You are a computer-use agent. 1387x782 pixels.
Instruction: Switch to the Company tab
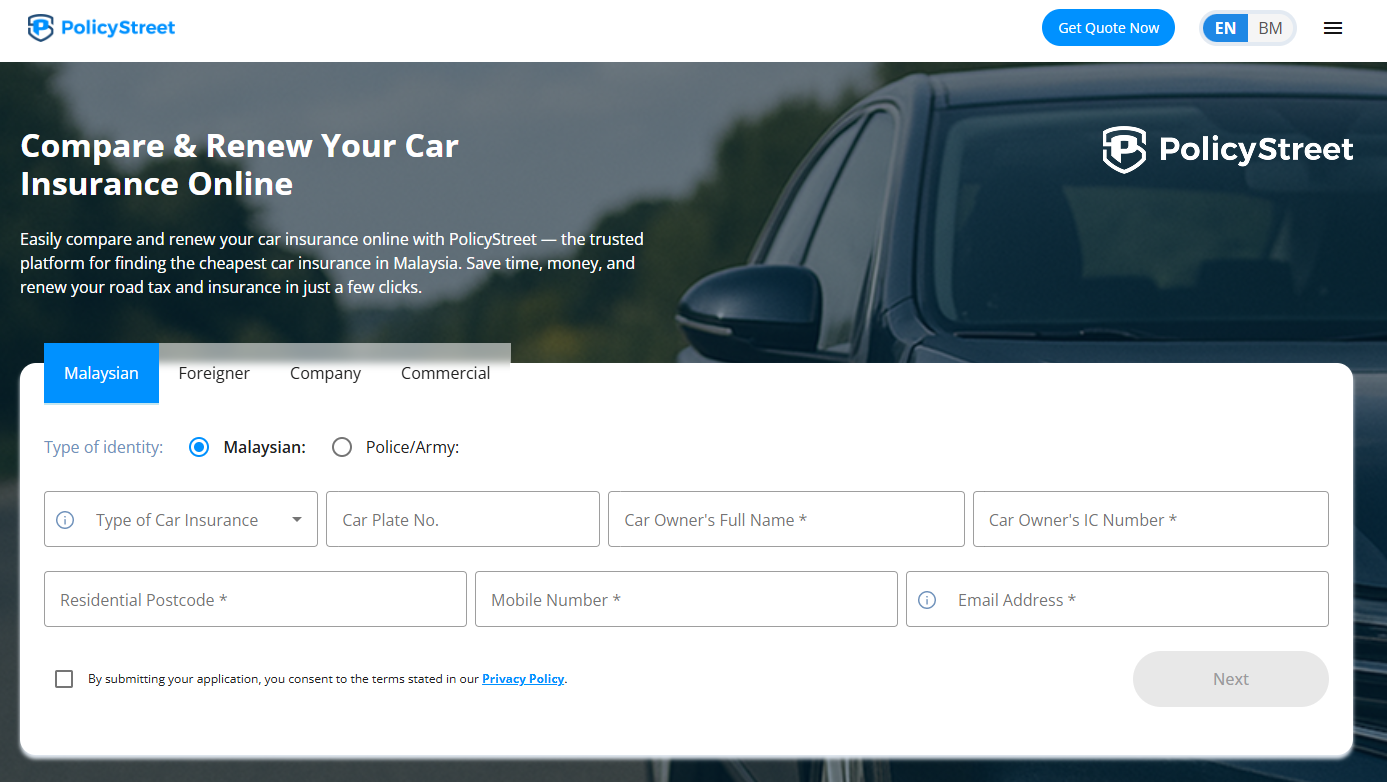click(x=325, y=373)
